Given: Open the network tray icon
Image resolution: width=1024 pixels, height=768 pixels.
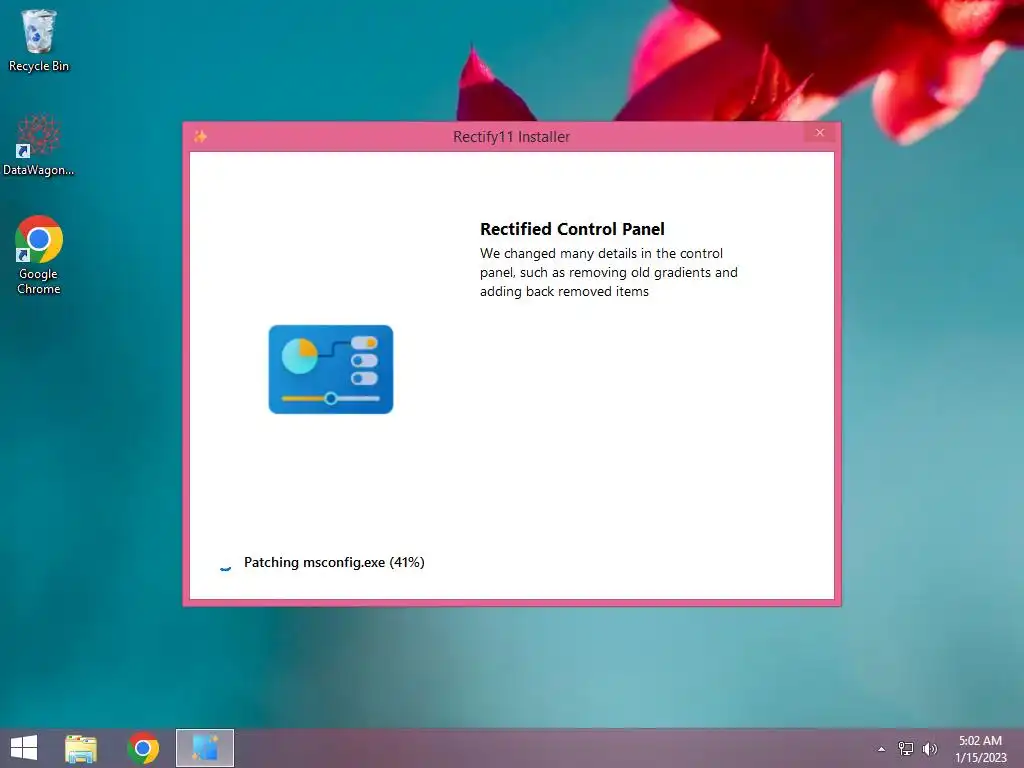Looking at the screenshot, I should (x=906, y=749).
